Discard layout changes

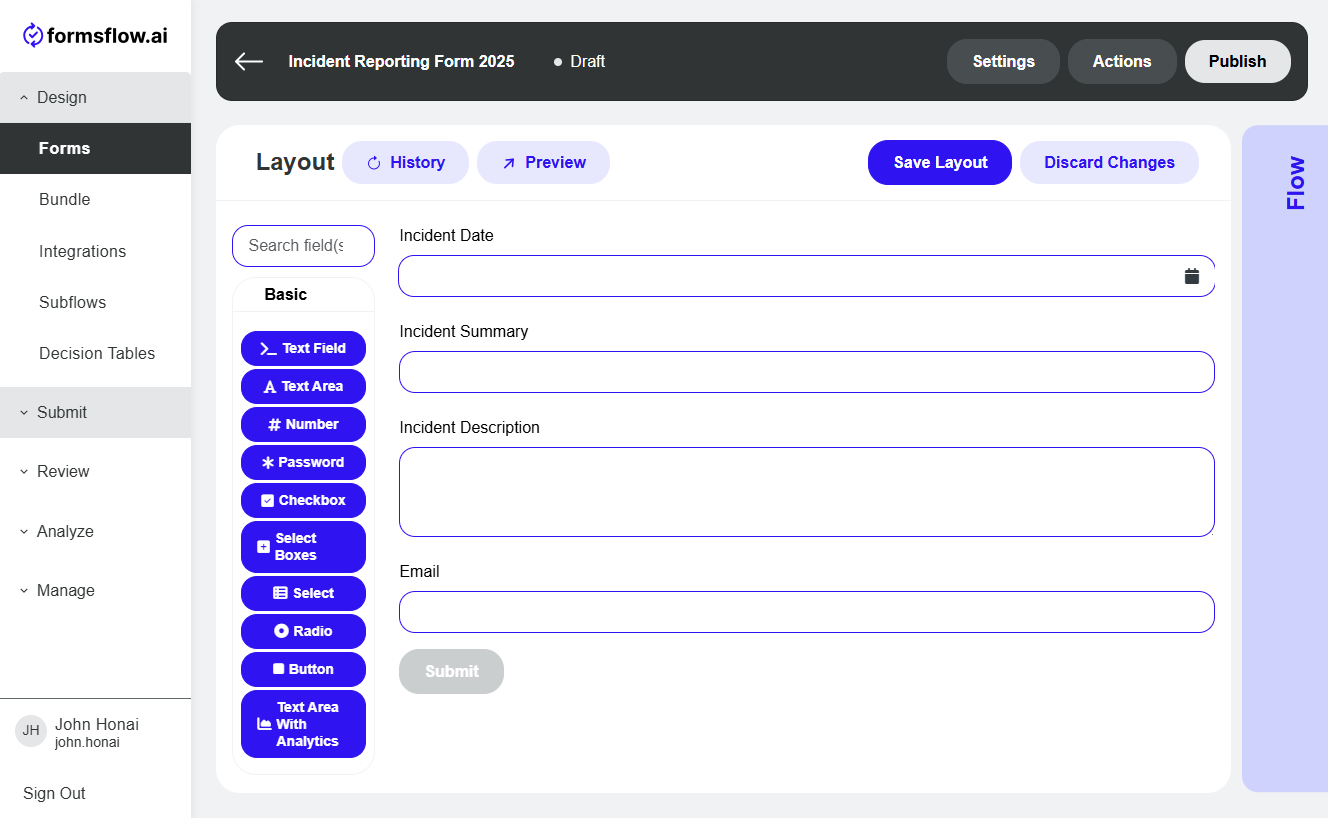(x=1109, y=162)
